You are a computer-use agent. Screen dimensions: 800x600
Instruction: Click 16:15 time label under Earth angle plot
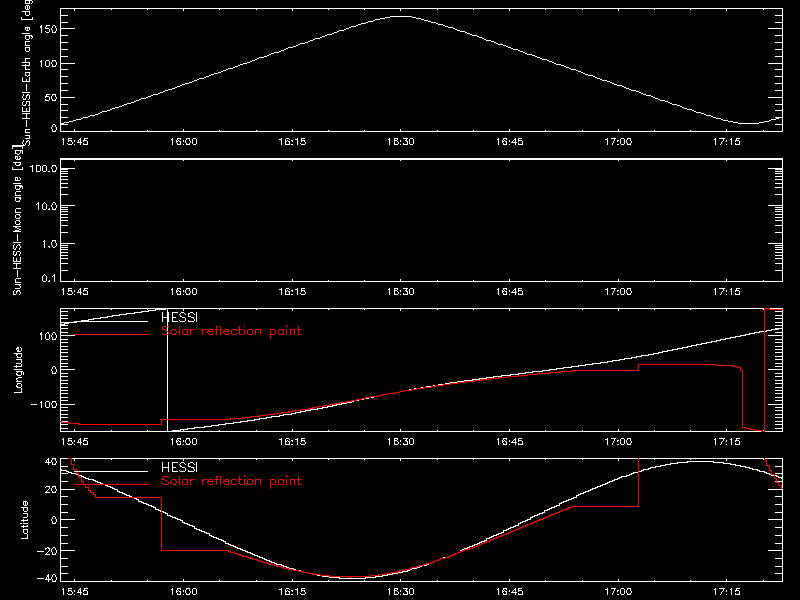pyautogui.click(x=292, y=142)
